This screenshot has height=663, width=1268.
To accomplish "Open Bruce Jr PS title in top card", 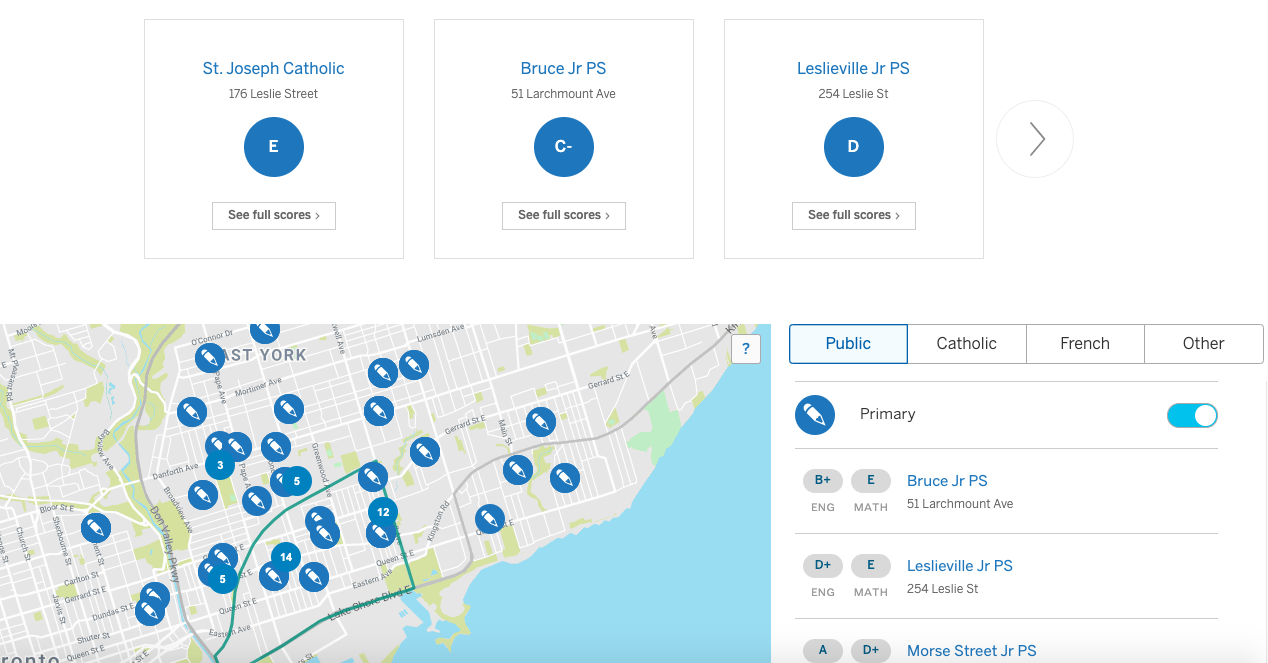I will pyautogui.click(x=564, y=68).
